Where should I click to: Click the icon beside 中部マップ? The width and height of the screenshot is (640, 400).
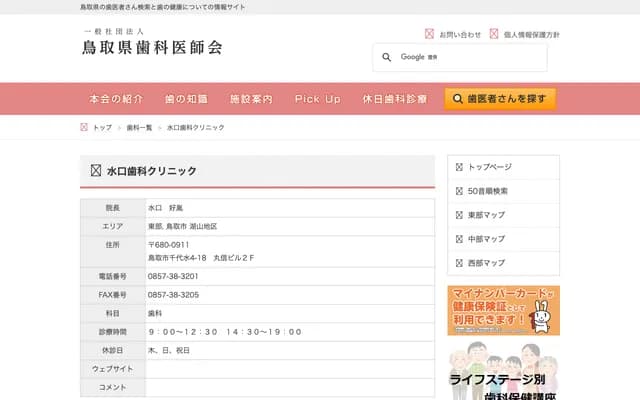459,239
